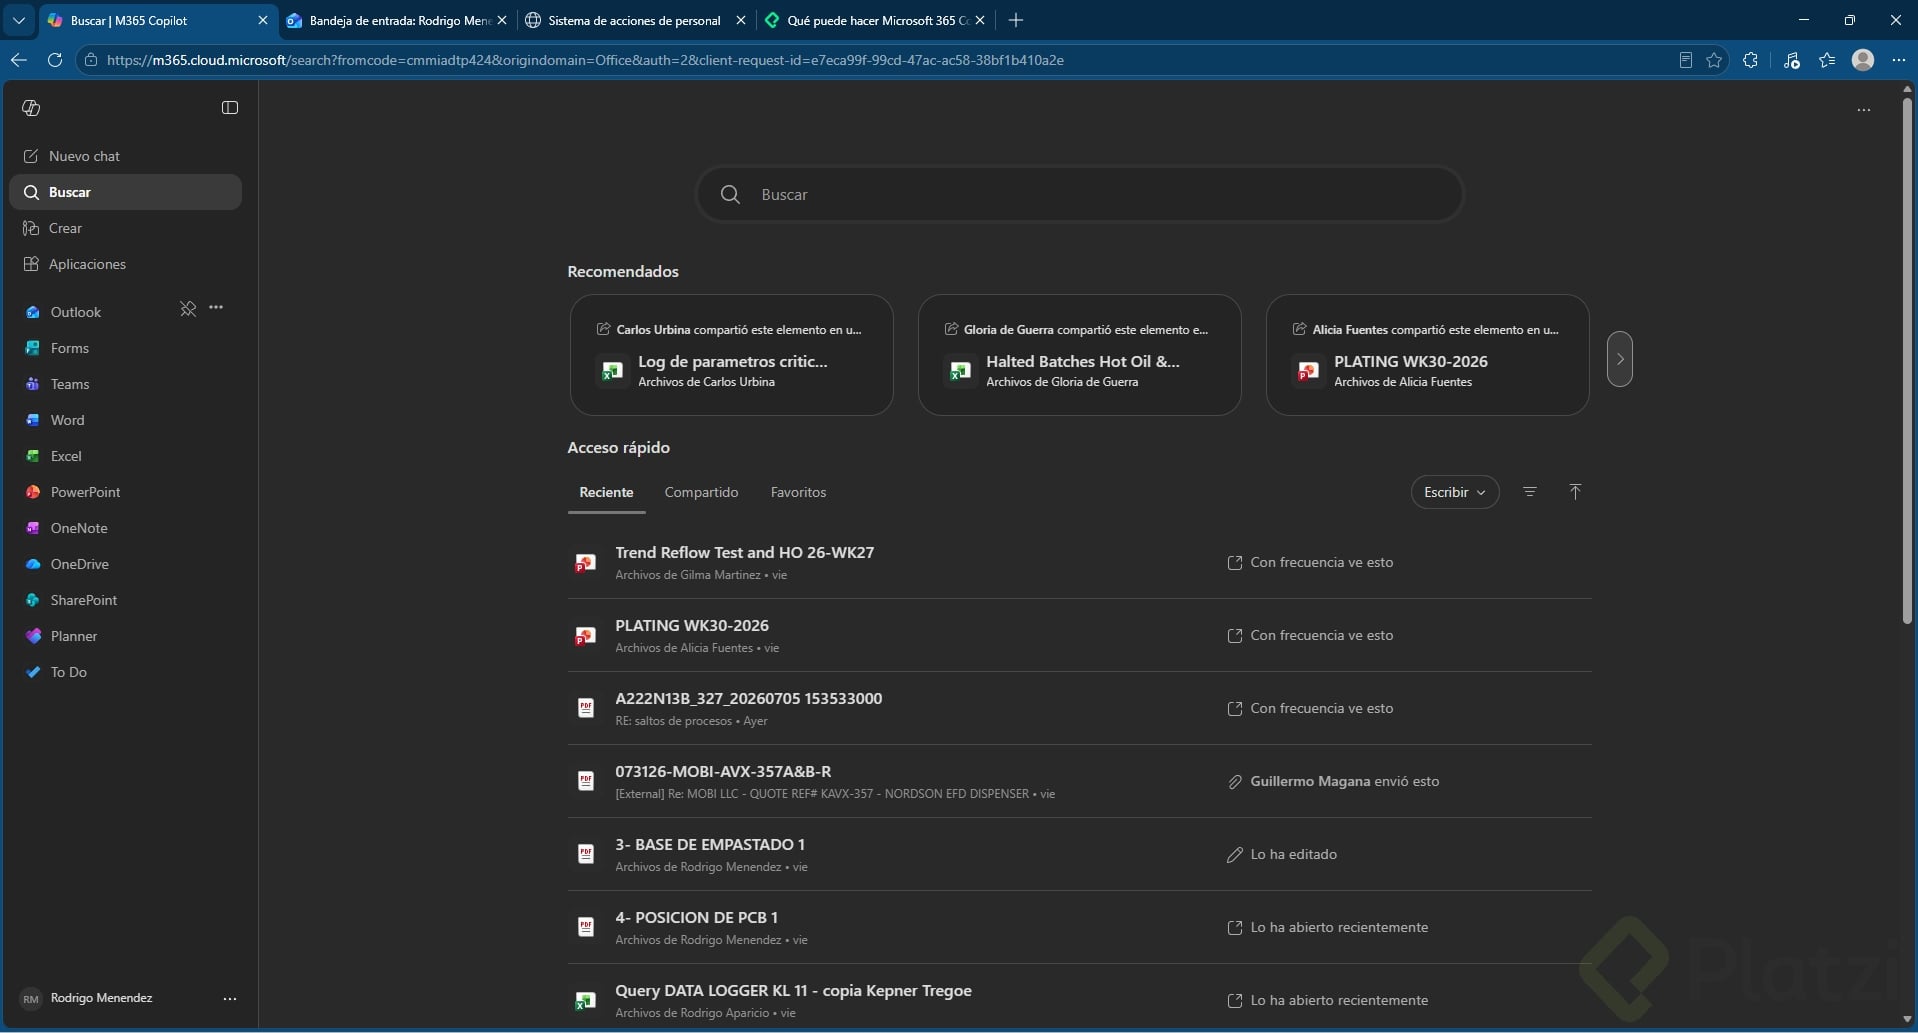Open the Copilot logo icon in sidebar
Screen dimensions: 1918x1033
click(31, 108)
